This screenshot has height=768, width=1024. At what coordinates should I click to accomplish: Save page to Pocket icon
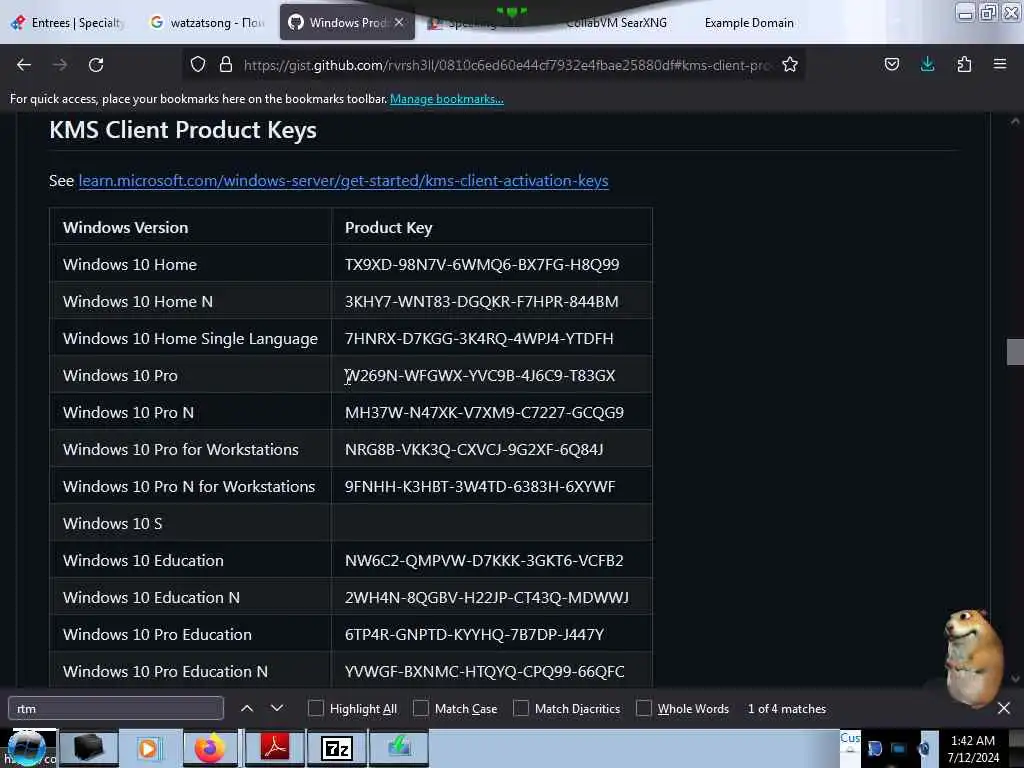pos(892,64)
